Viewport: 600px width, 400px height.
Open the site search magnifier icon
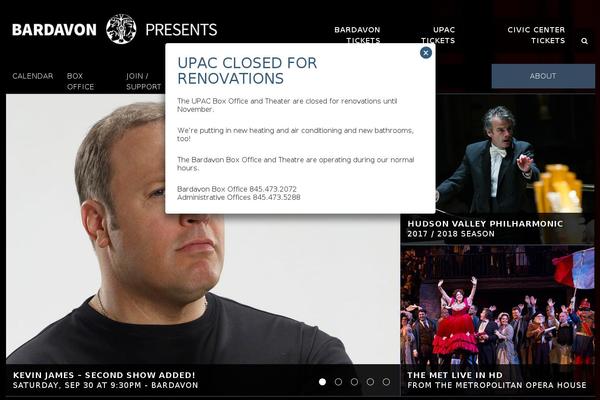(584, 41)
